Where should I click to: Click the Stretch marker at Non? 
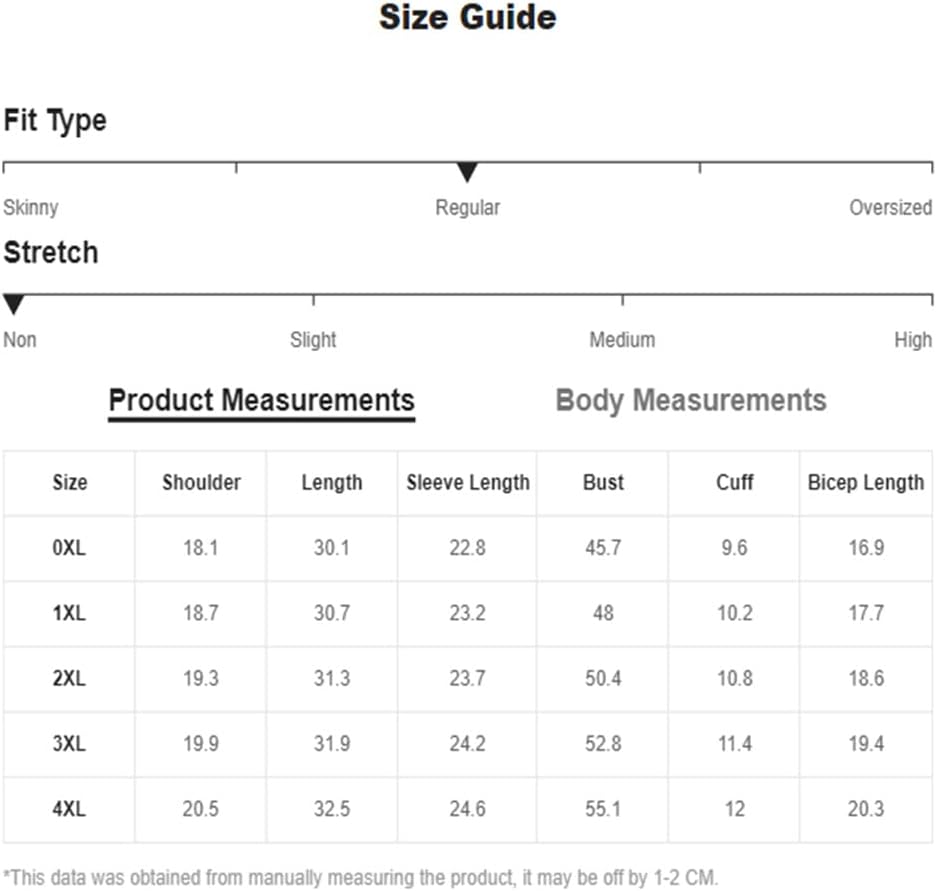pos(14,304)
